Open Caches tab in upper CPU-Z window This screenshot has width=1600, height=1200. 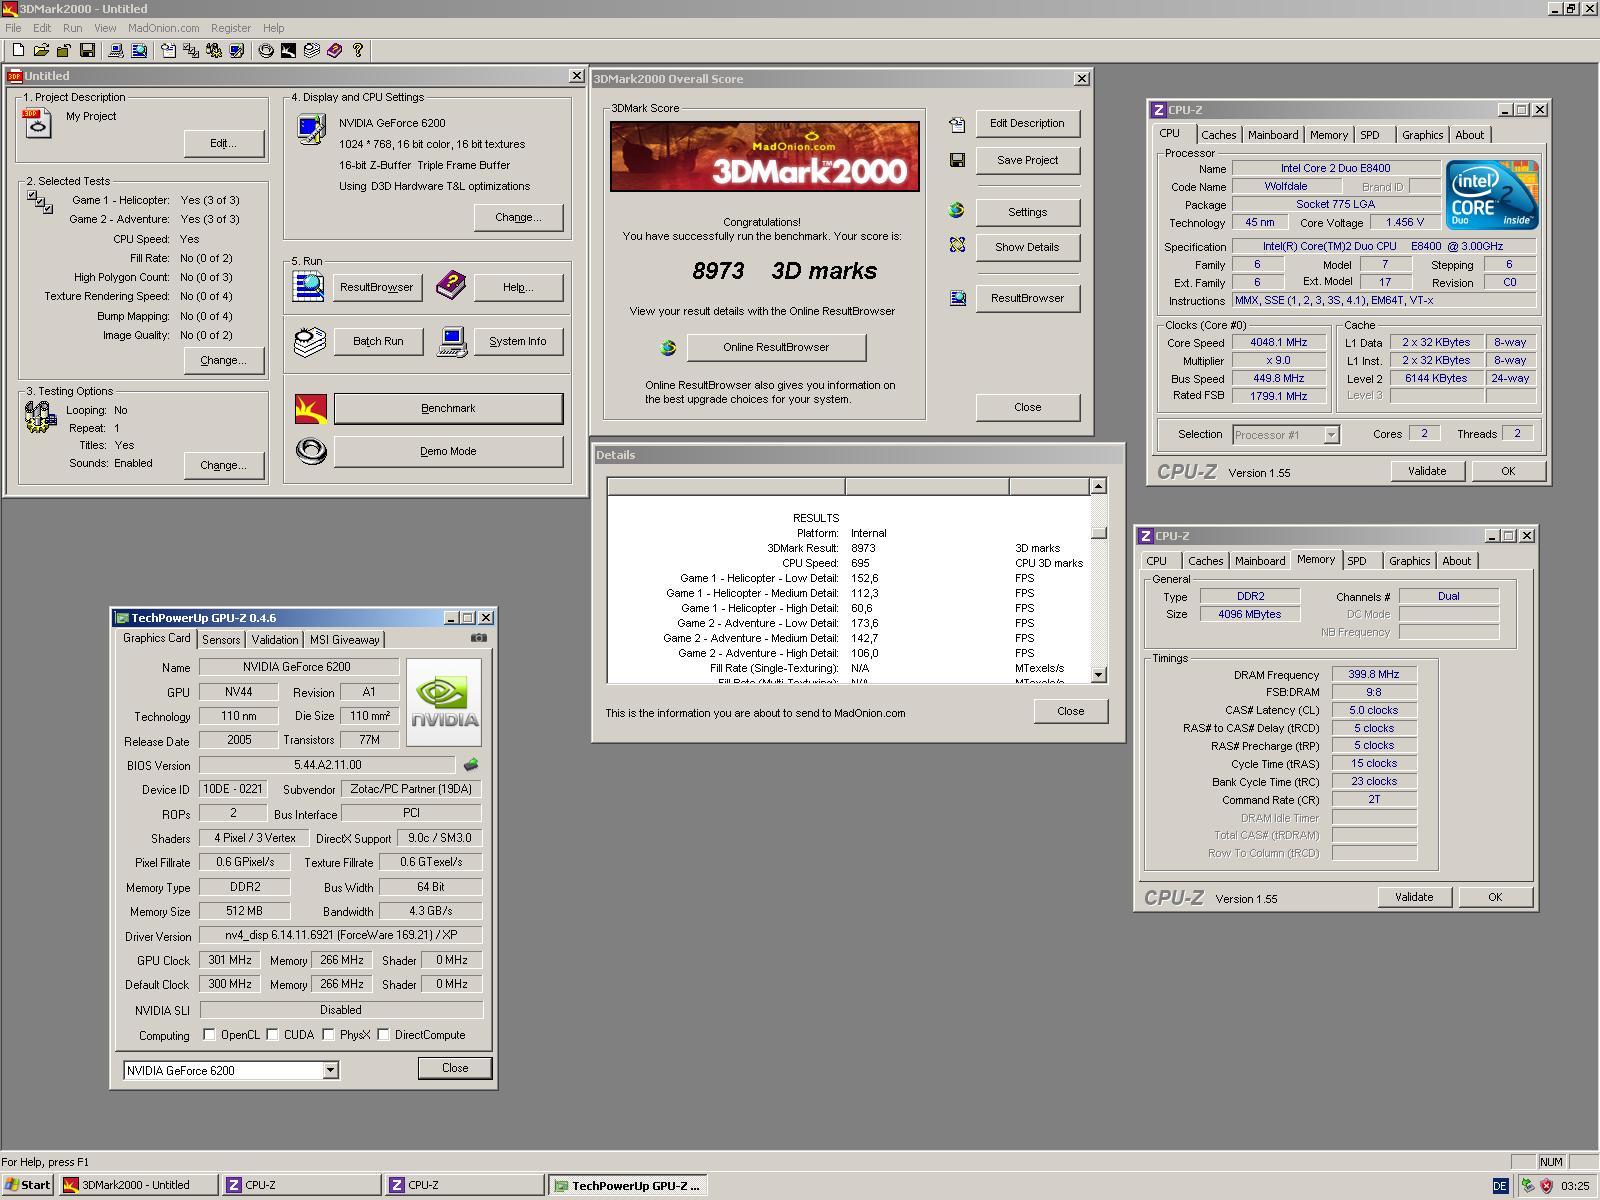(x=1218, y=135)
